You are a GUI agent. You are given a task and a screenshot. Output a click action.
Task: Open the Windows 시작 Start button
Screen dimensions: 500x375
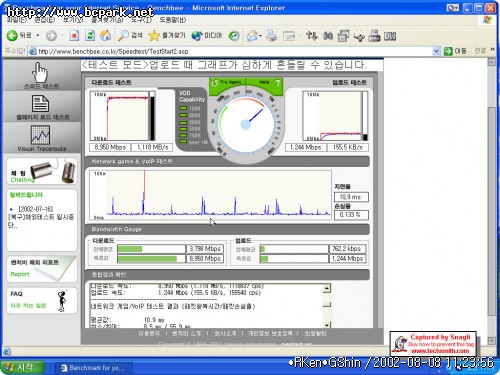pyautogui.click(x=22, y=367)
